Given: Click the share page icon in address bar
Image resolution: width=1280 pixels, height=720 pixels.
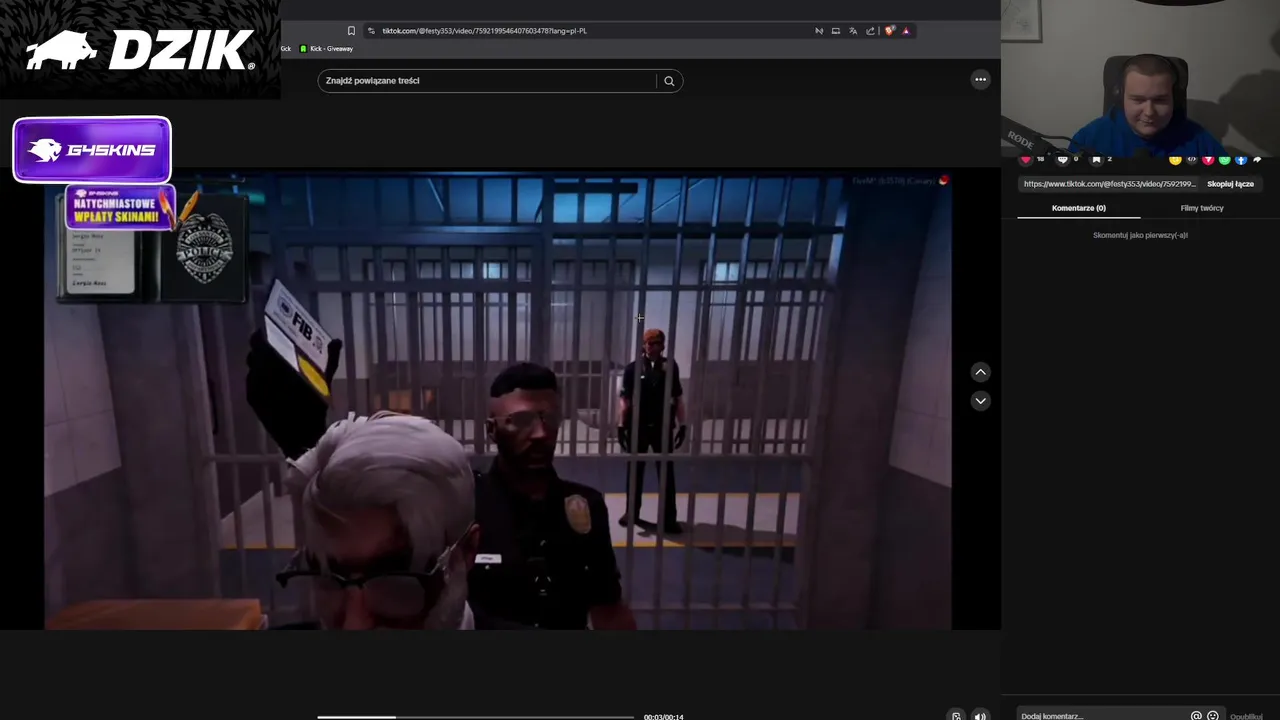Looking at the screenshot, I should (870, 31).
